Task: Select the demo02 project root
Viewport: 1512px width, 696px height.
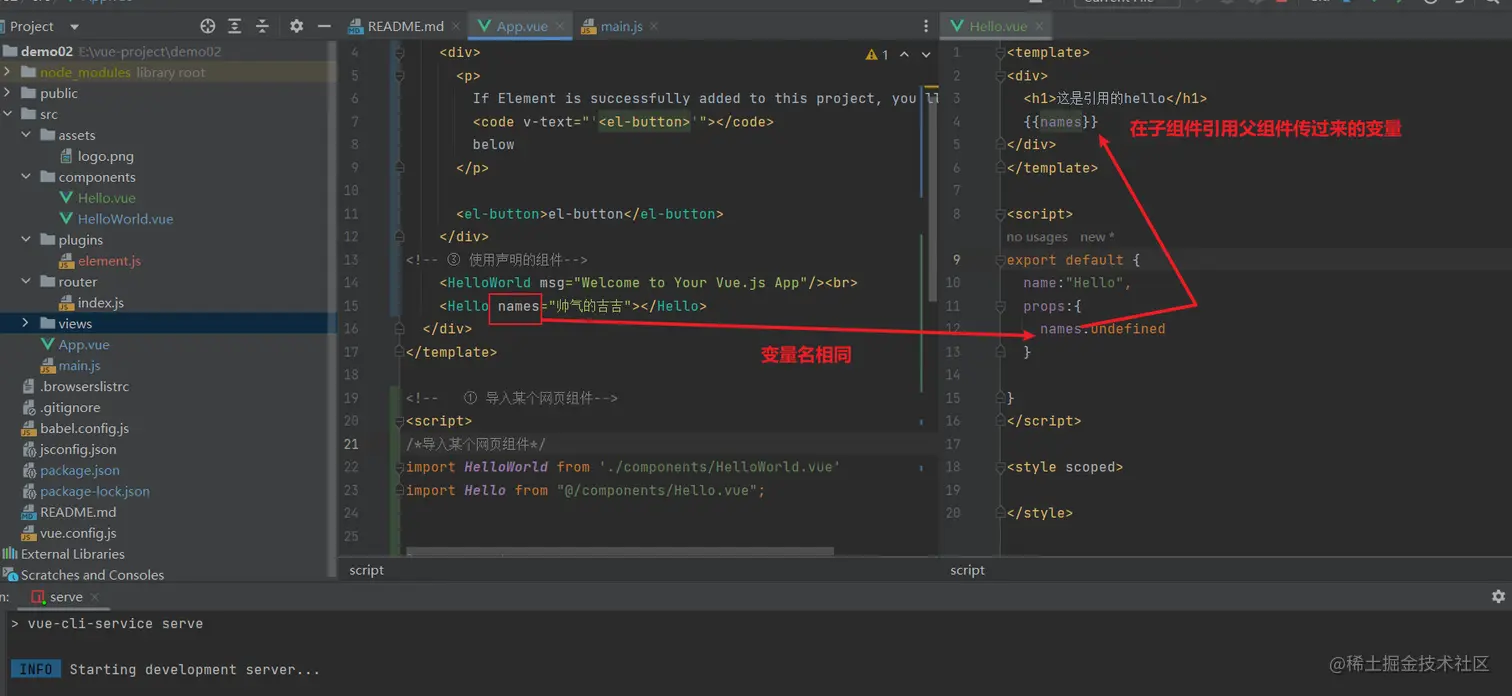Action: (48, 51)
